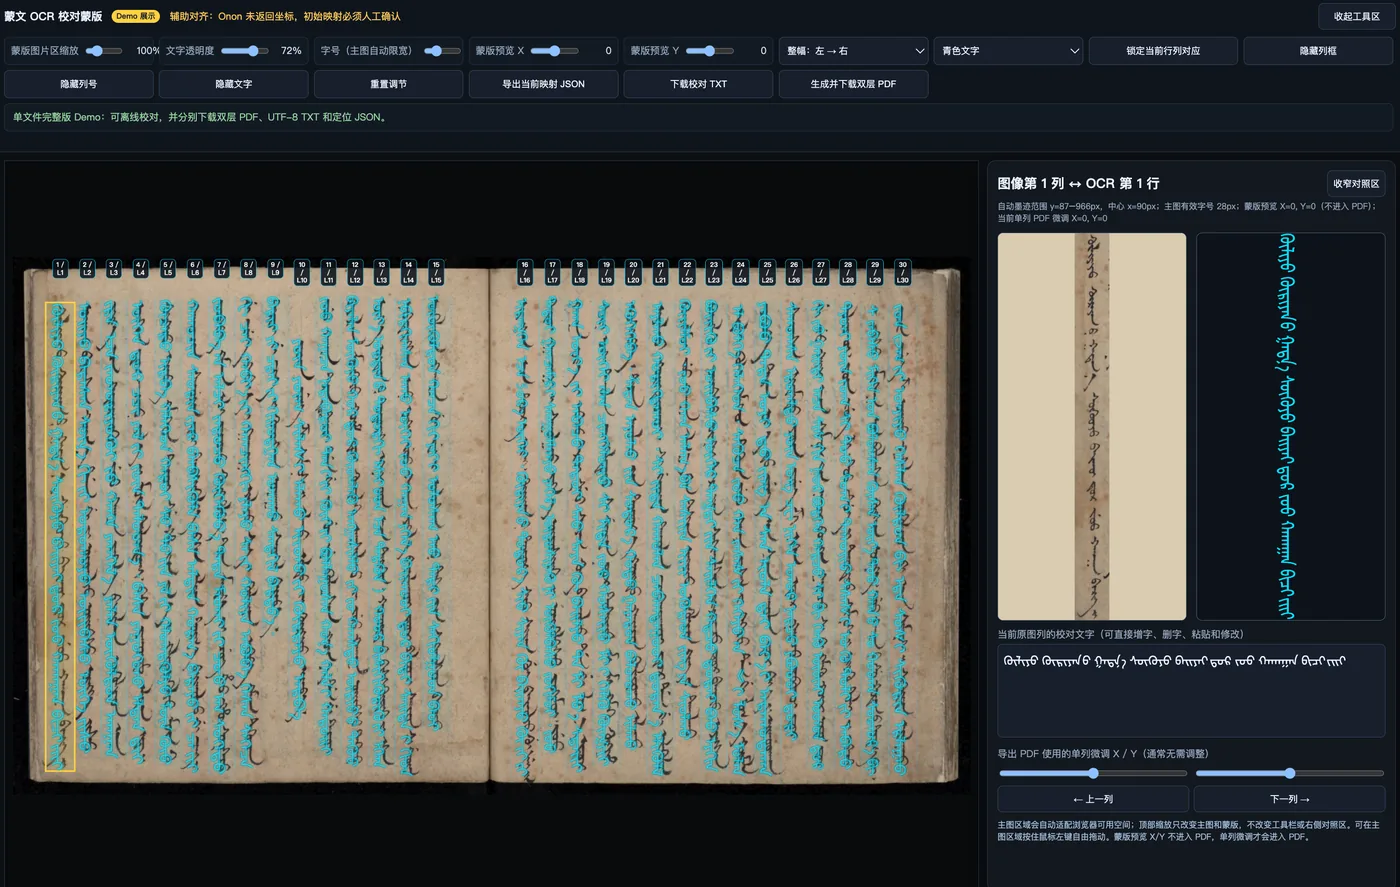Select column badge 26 / L26
This screenshot has width=1400, height=887.
coord(794,273)
